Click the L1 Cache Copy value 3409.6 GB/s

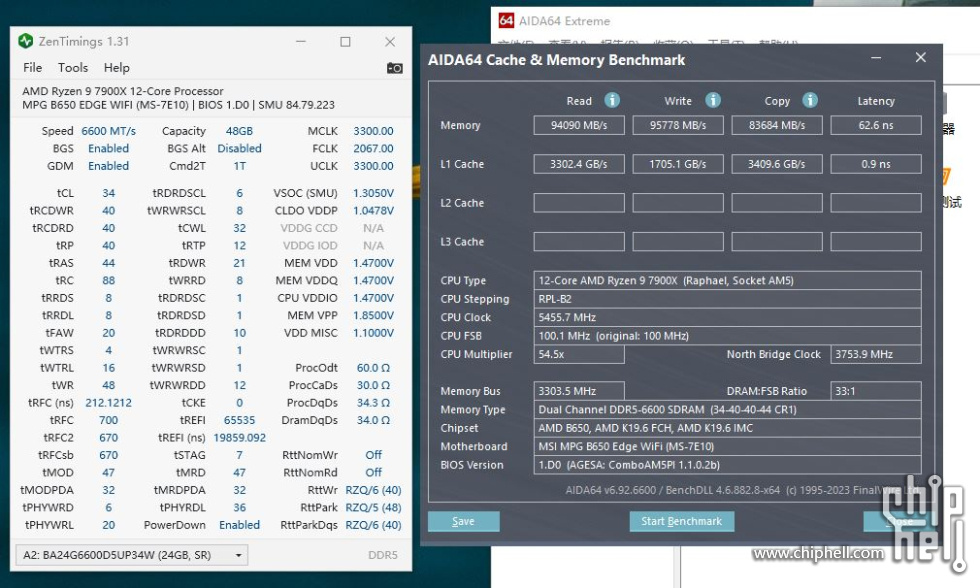pyautogui.click(x=777, y=164)
